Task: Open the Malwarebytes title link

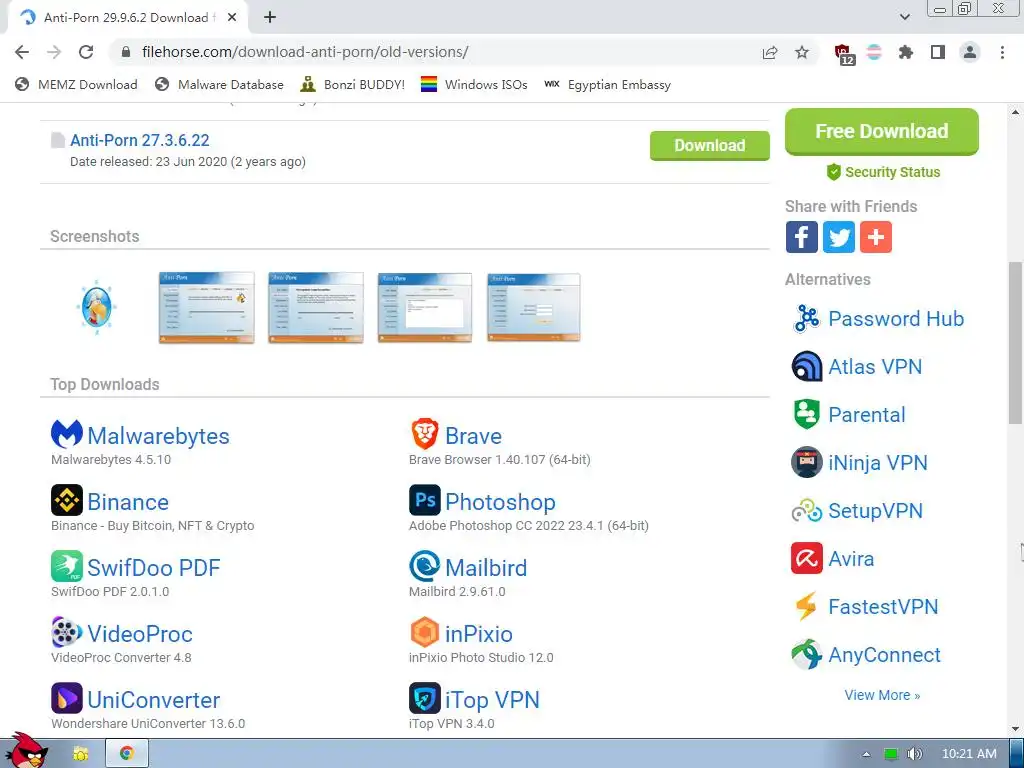Action: tap(158, 436)
